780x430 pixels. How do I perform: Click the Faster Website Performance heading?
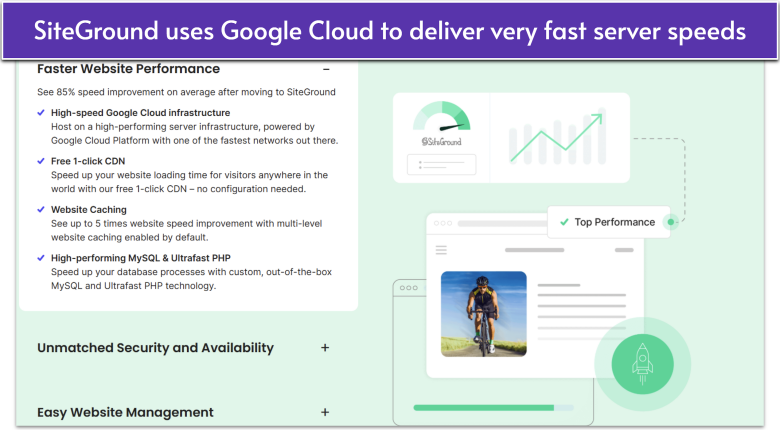click(128, 69)
